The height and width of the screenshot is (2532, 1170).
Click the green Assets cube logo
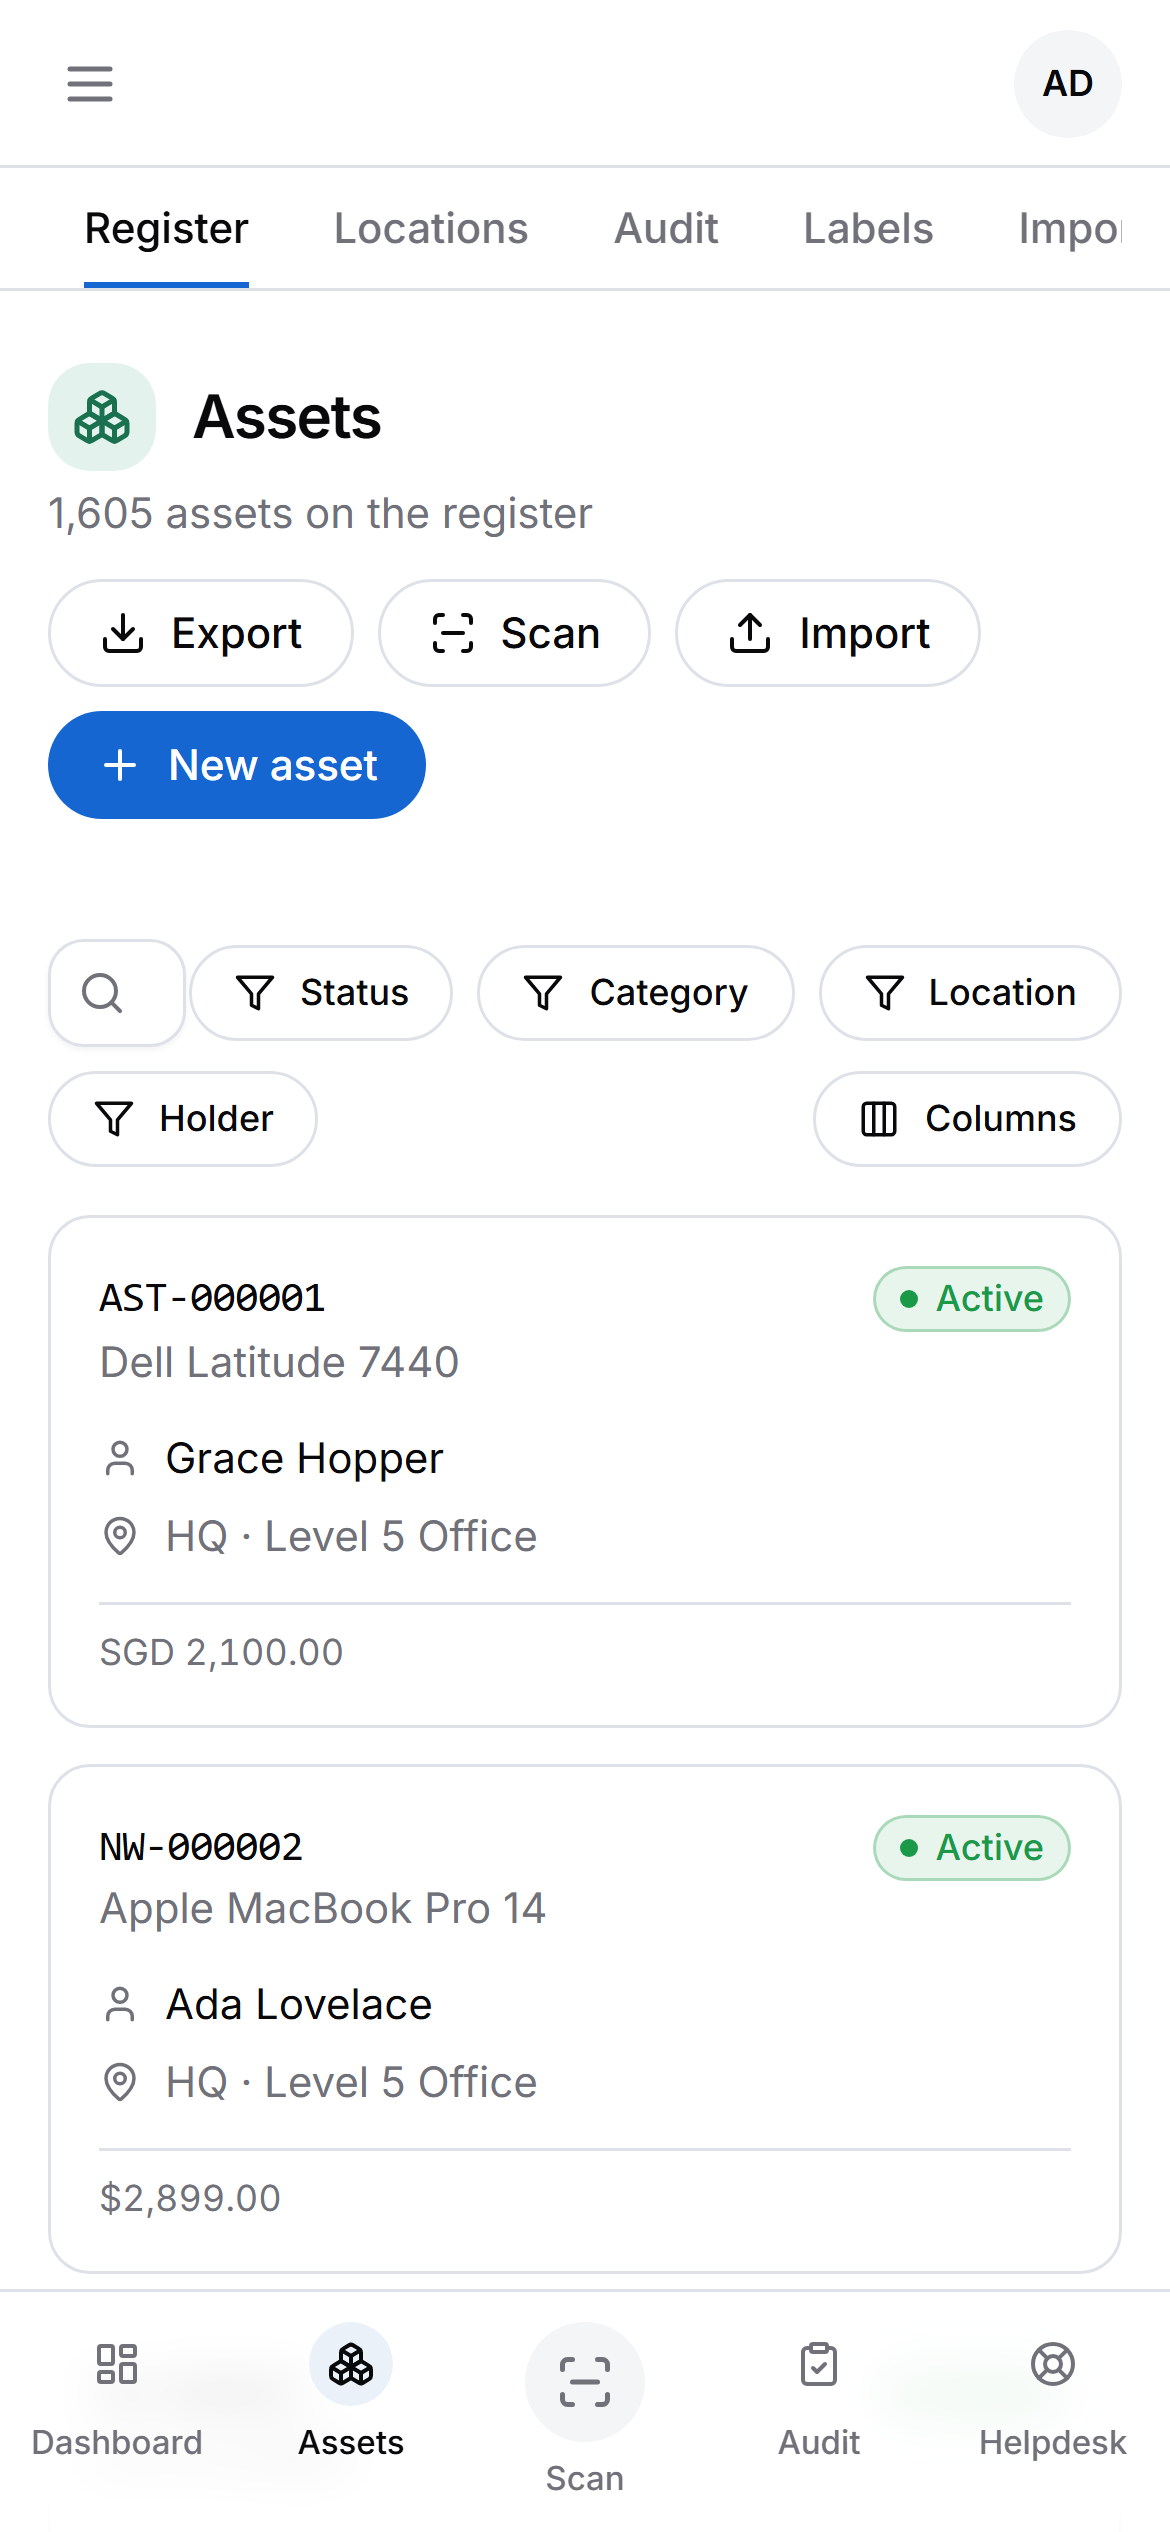point(102,417)
